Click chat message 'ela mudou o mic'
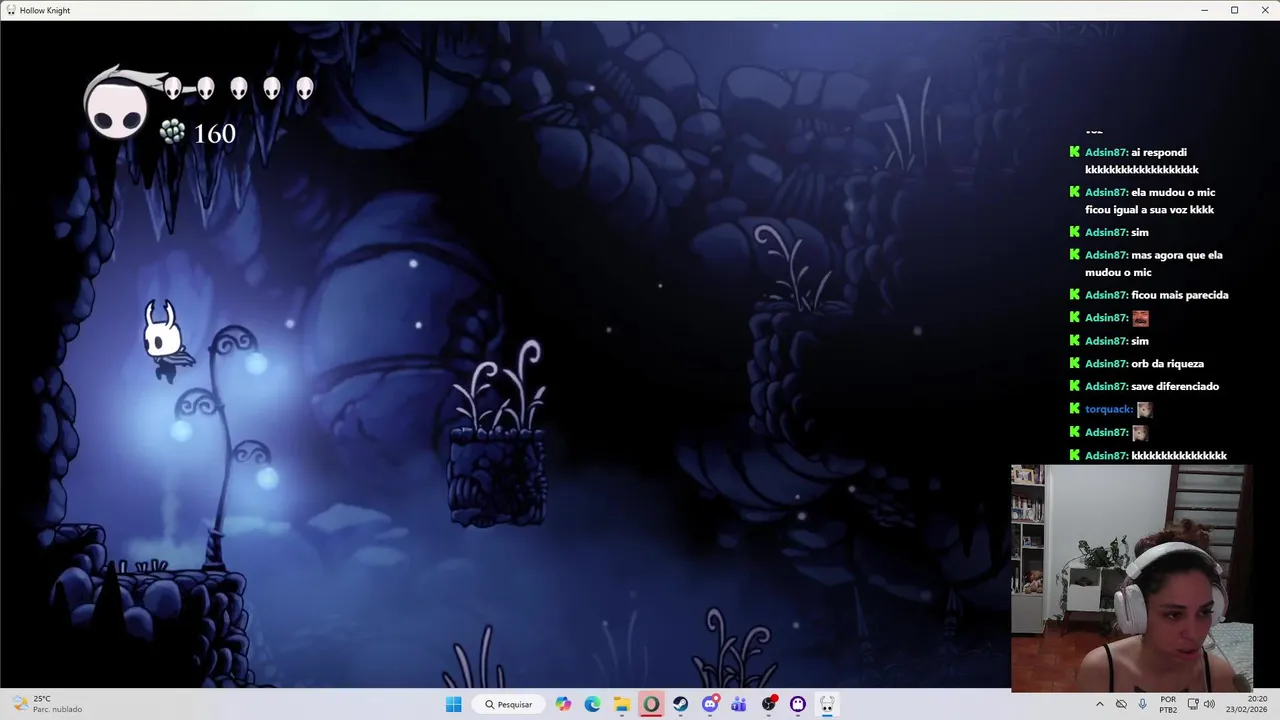Screen dimensions: 1280x720 1173,192
